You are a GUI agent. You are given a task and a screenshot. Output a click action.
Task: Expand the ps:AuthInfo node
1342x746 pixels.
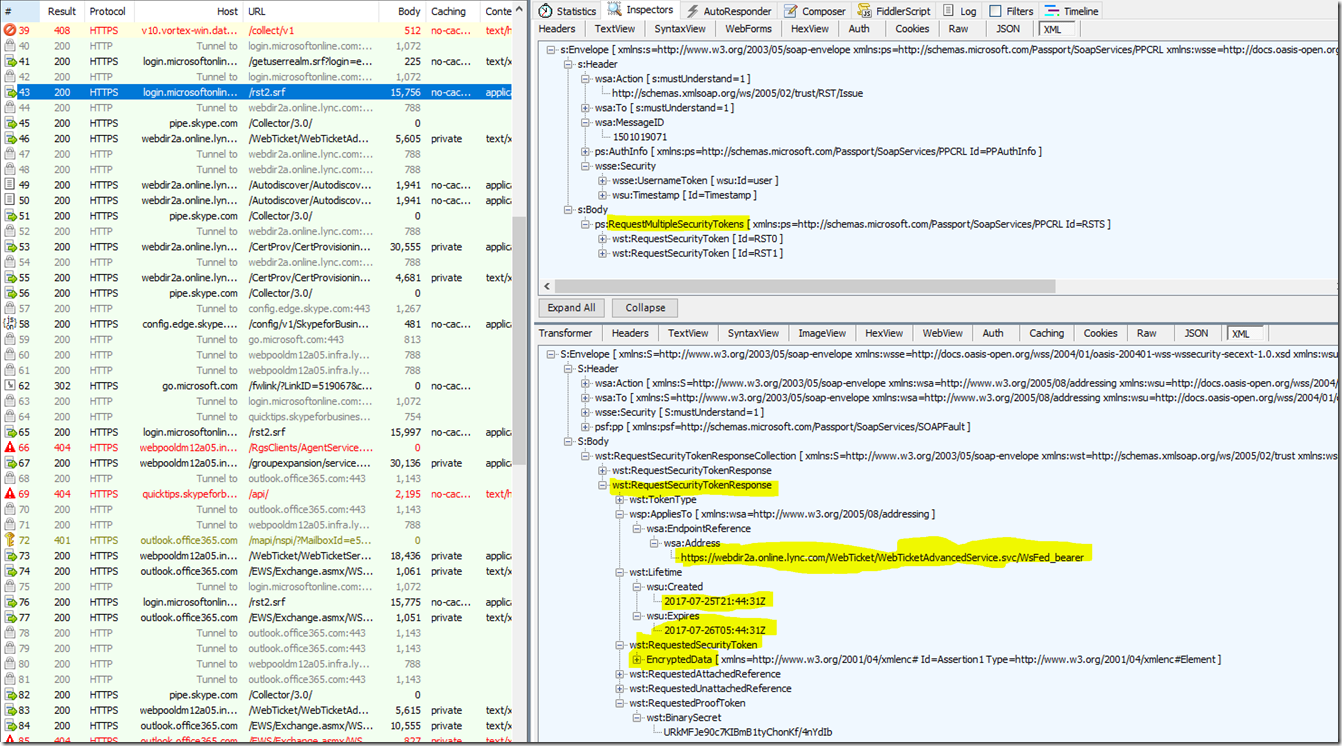click(x=586, y=152)
